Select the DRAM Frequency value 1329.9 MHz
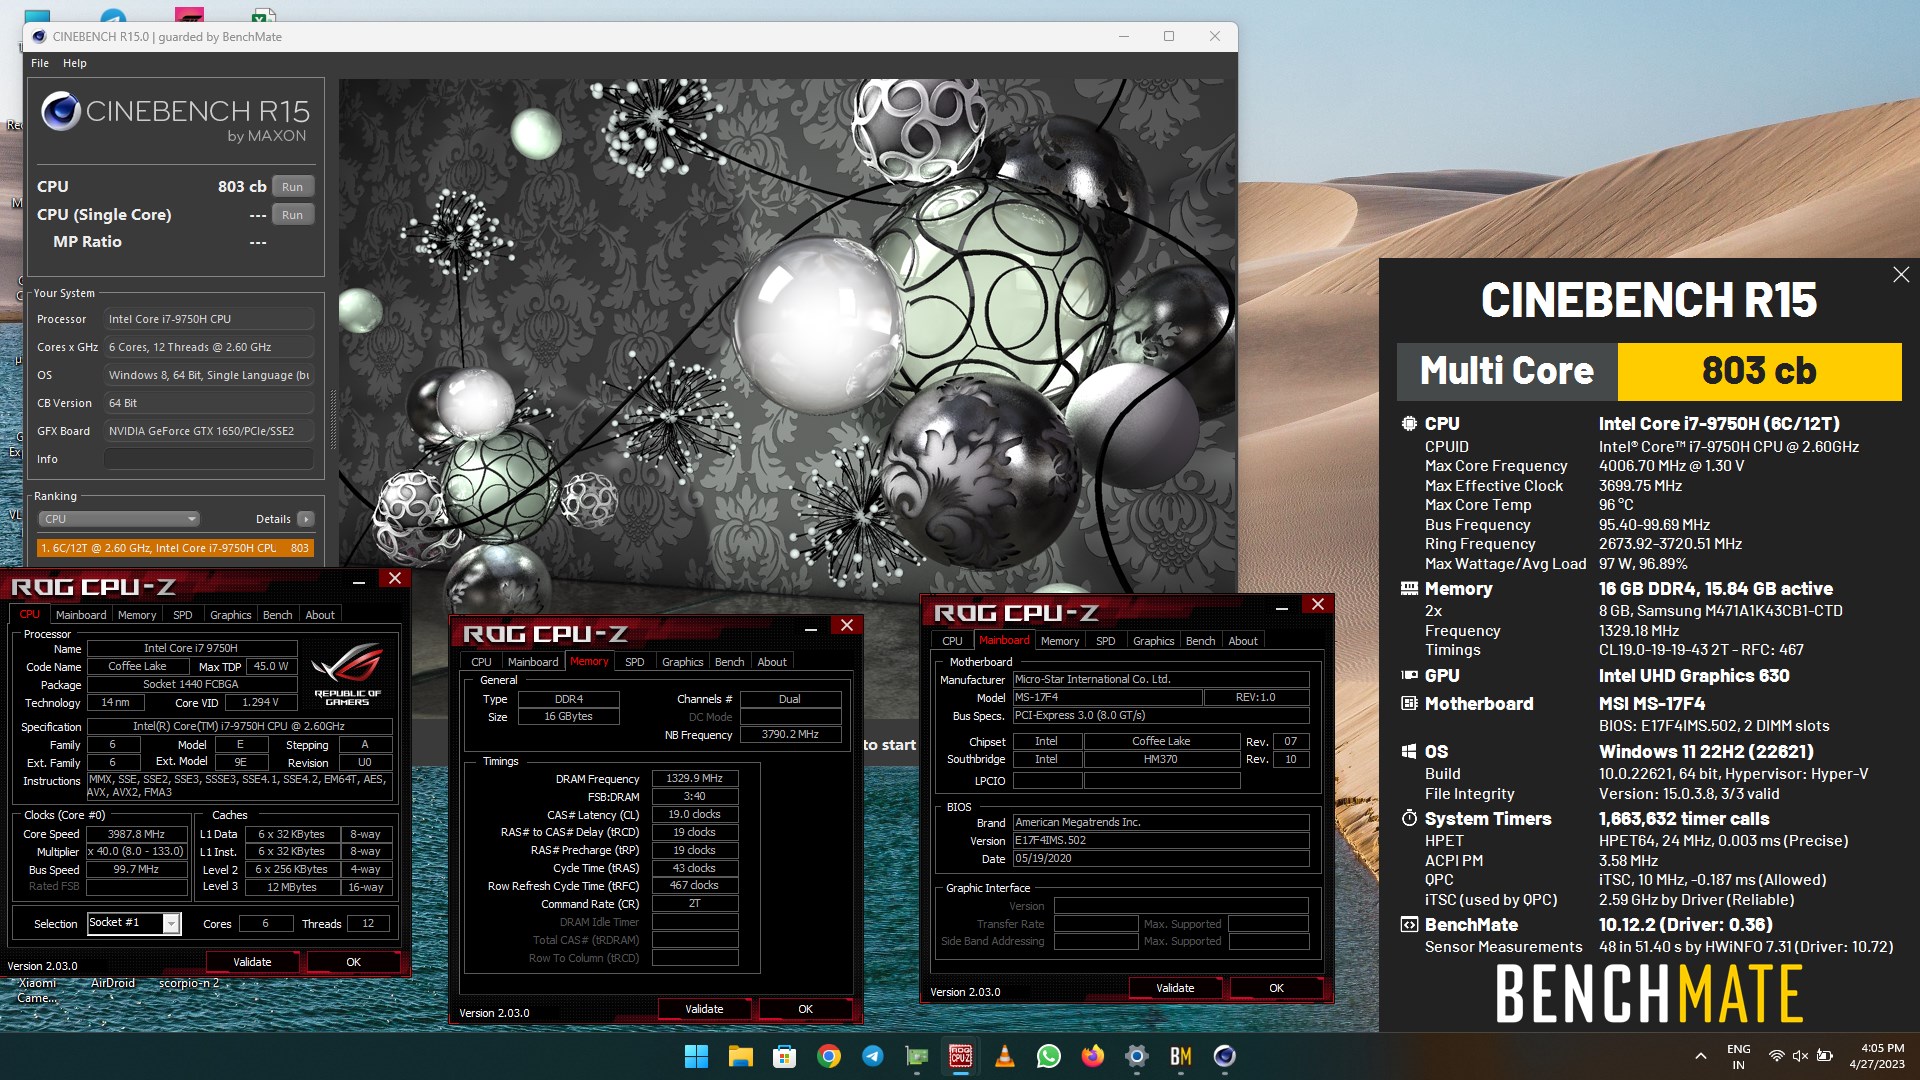Screen dimensions: 1920x1080 click(x=695, y=778)
